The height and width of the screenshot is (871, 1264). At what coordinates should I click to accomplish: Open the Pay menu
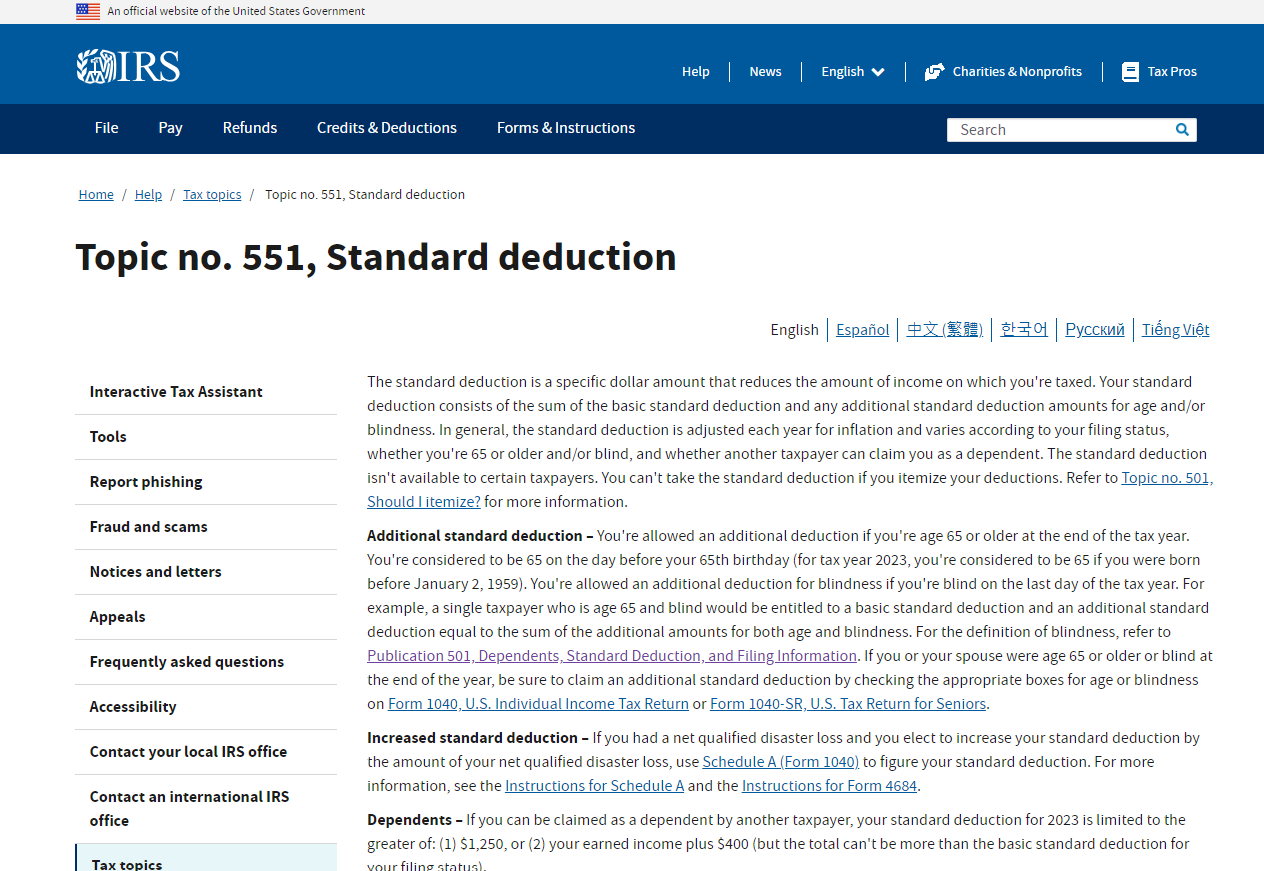[170, 128]
